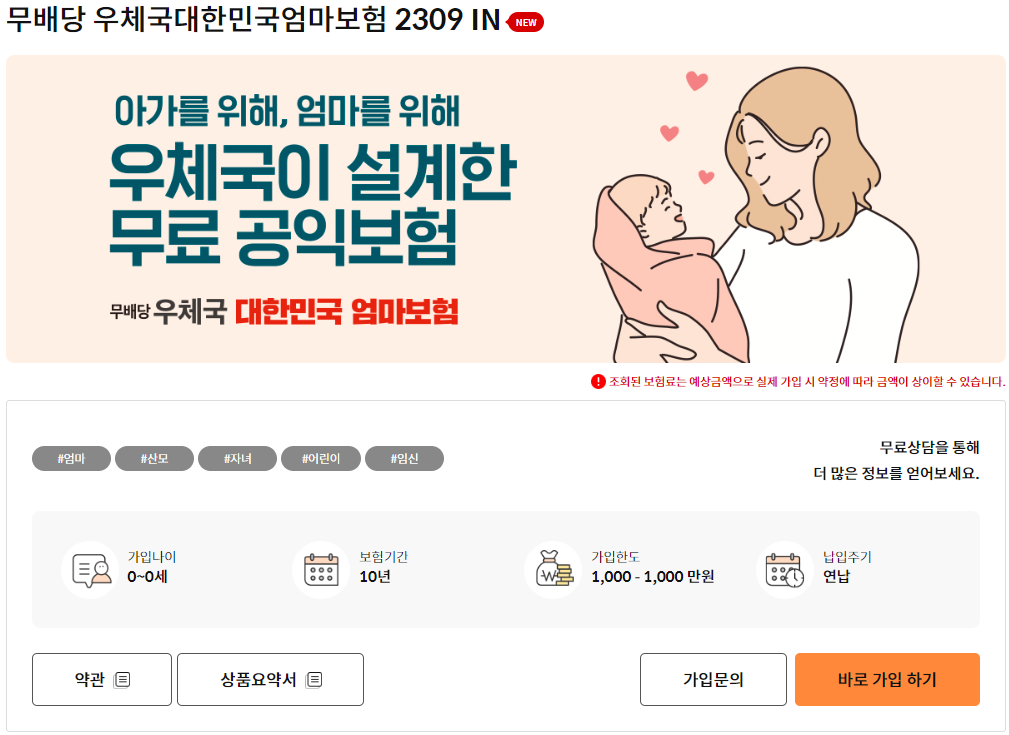Click the 가입한도 money bag icon
The width and height of the screenshot is (1009, 735).
[x=553, y=570]
